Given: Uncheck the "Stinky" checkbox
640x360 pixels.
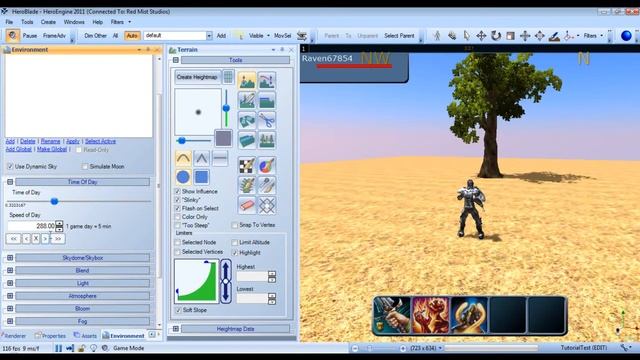Looking at the screenshot, I should (178, 200).
